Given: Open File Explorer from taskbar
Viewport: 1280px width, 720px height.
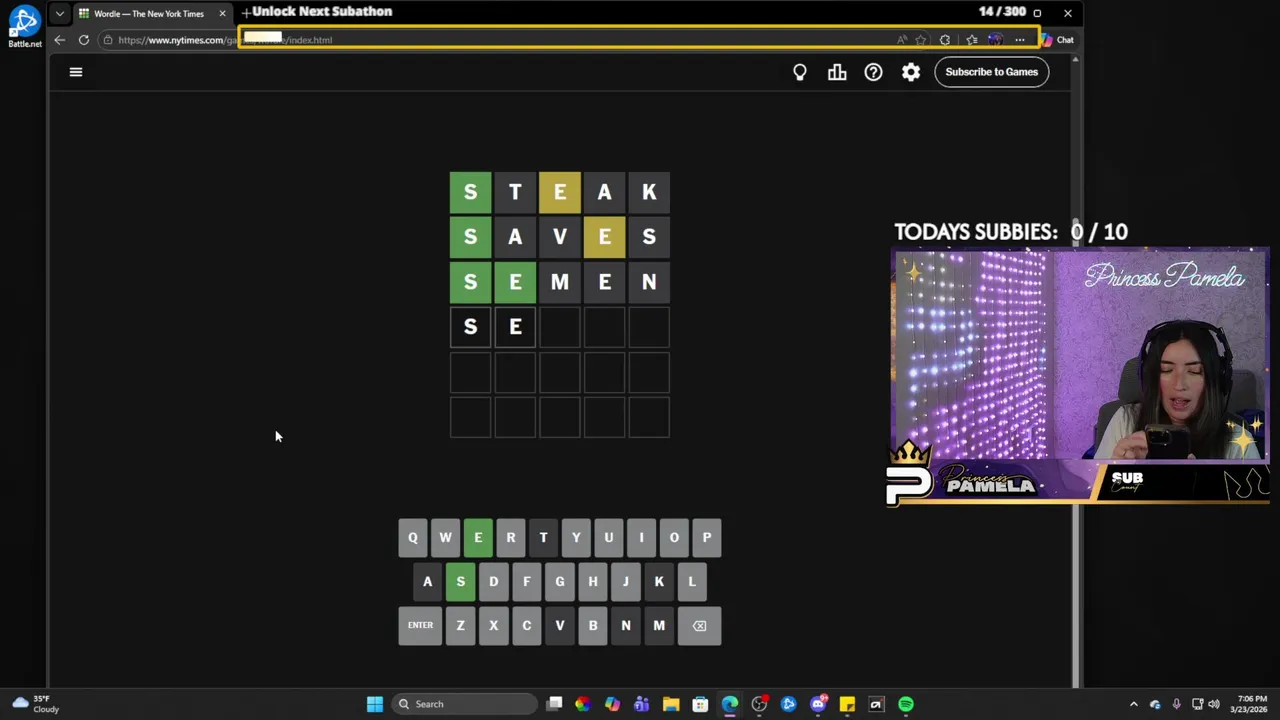Looking at the screenshot, I should coord(671,704).
